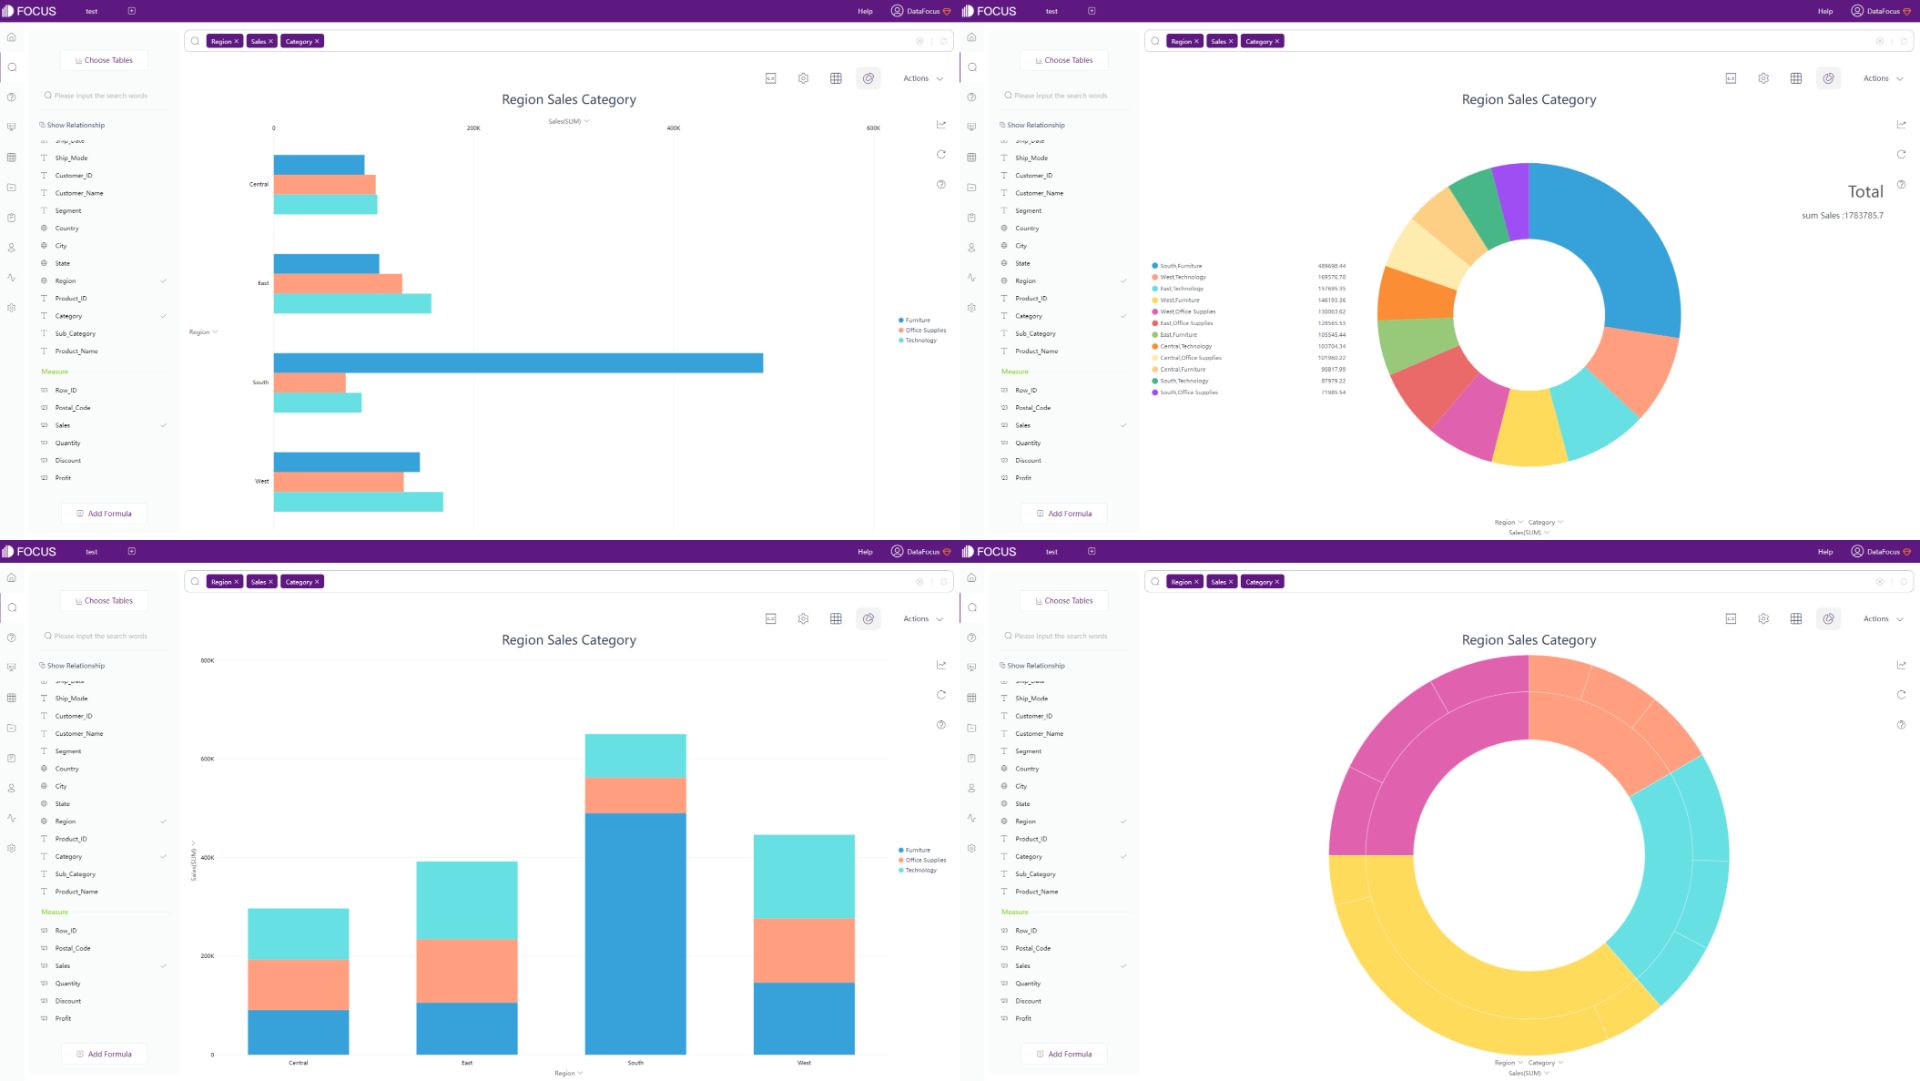This screenshot has width=1920, height=1081.
Task: Click Show Relationship in donut chart window
Action: [1032, 125]
